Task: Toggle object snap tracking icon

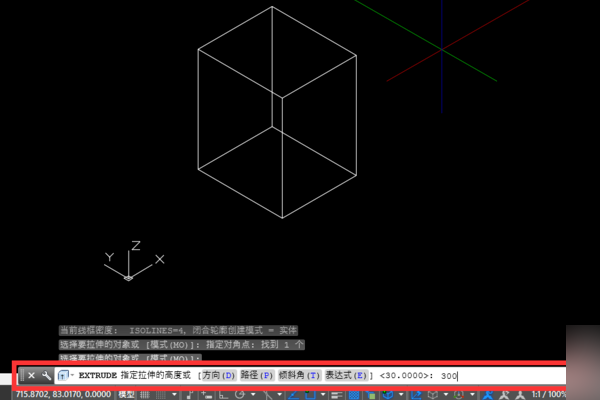Action: (x=293, y=395)
